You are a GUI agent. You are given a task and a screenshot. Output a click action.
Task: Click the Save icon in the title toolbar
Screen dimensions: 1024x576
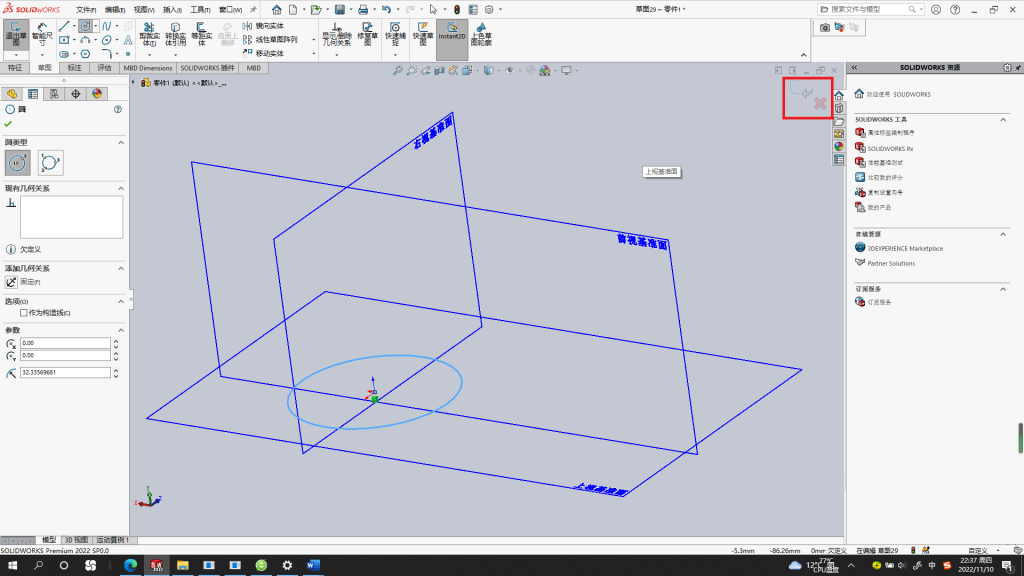(340, 10)
